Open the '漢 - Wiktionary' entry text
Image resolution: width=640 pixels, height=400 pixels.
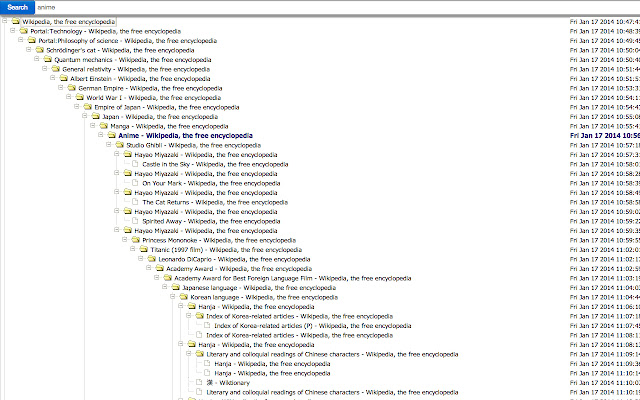pos(228,383)
